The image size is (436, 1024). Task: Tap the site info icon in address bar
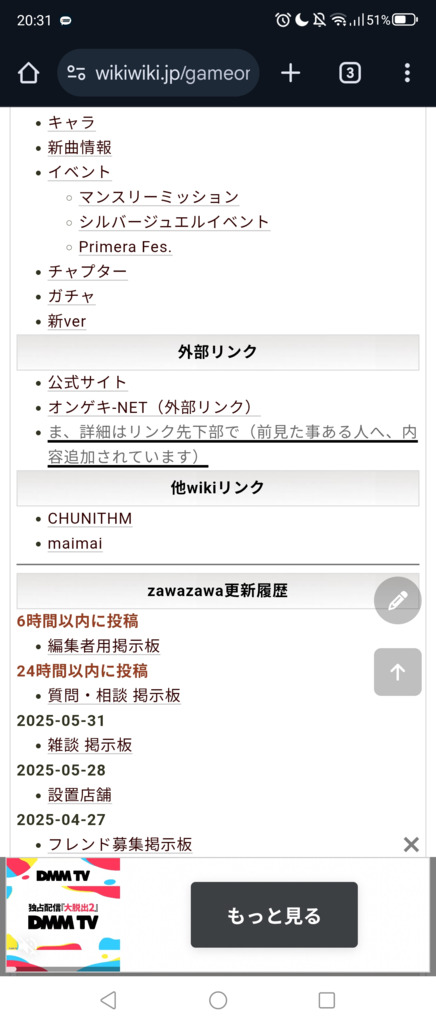point(76,73)
